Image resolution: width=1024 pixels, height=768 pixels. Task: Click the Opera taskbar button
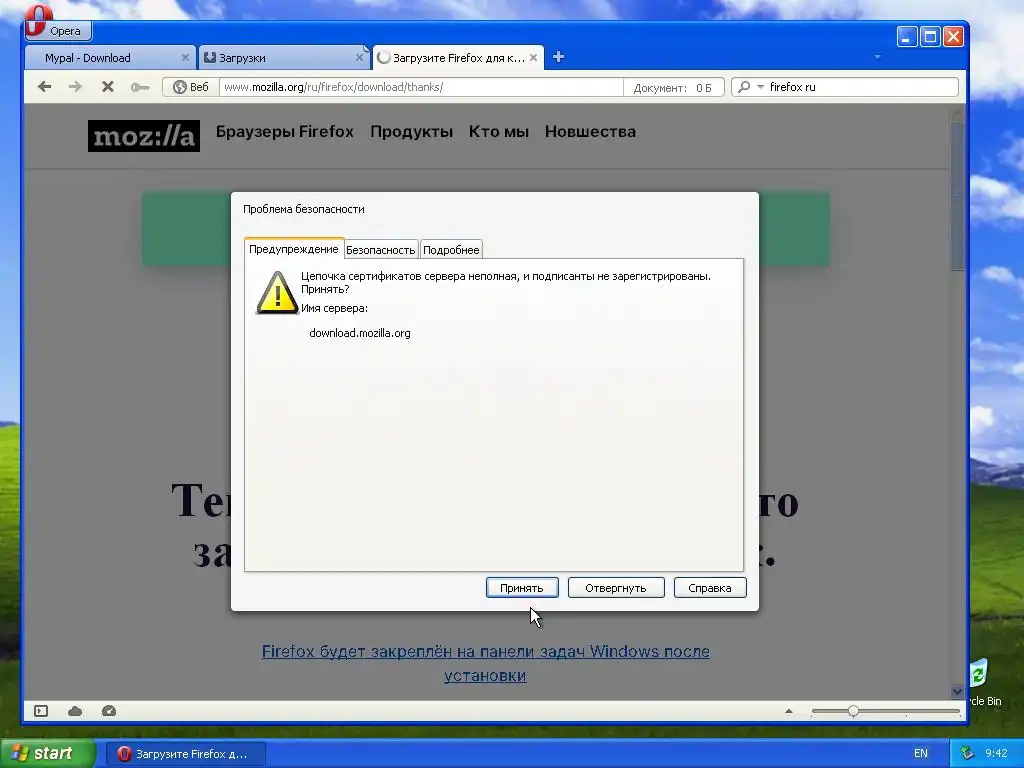pyautogui.click(x=186, y=754)
